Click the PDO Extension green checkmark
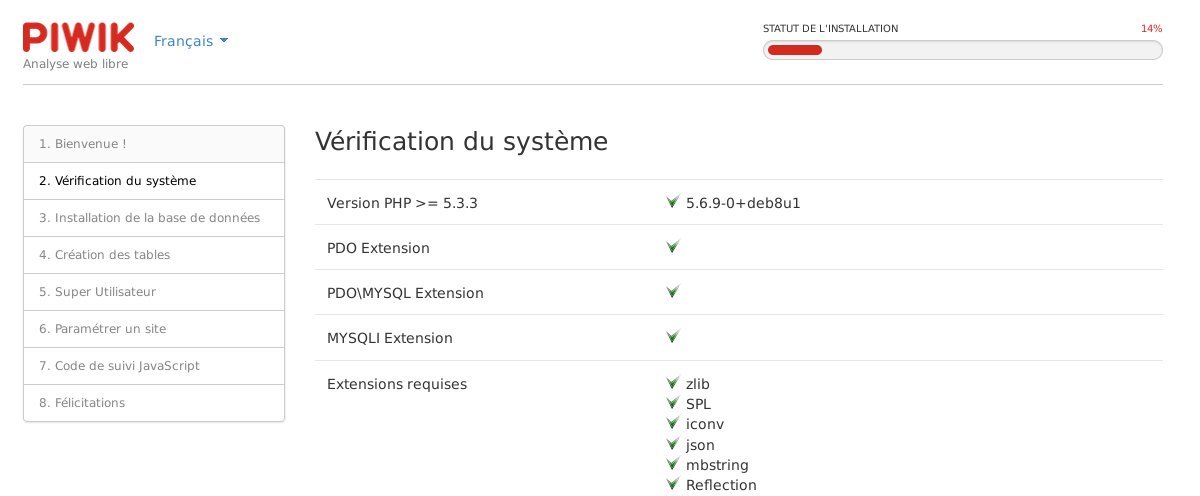The image size is (1200, 496). pos(673,247)
